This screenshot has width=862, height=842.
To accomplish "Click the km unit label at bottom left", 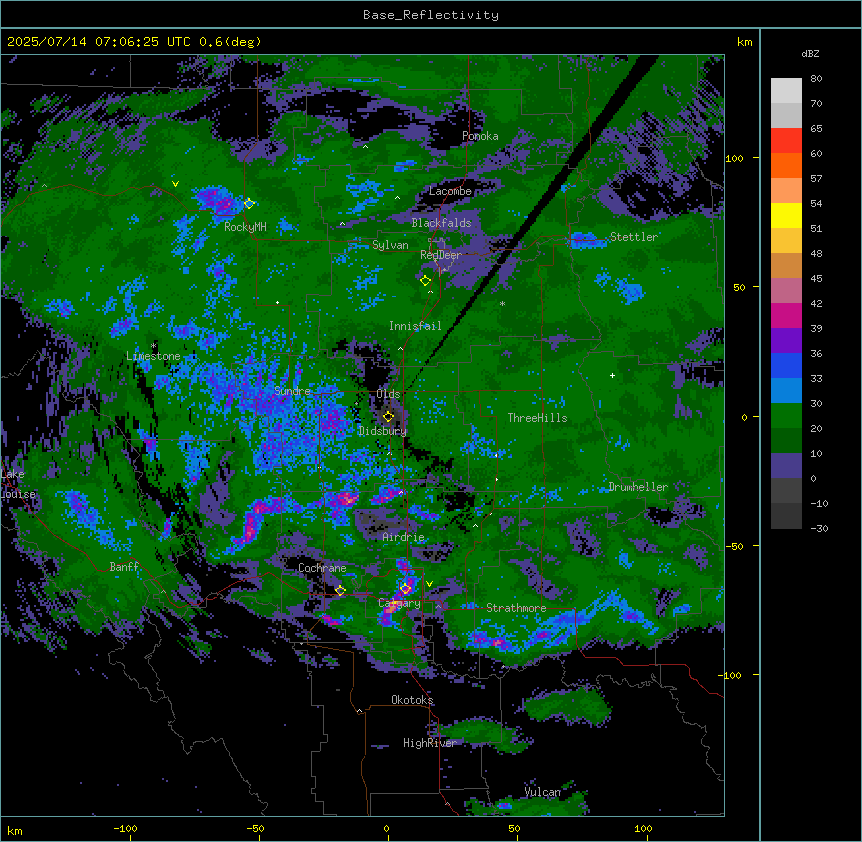I will coord(15,830).
